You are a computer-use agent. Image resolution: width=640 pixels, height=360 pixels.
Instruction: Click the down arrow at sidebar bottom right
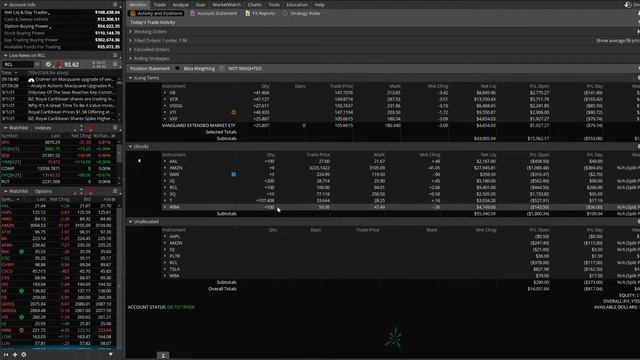tap(111, 354)
